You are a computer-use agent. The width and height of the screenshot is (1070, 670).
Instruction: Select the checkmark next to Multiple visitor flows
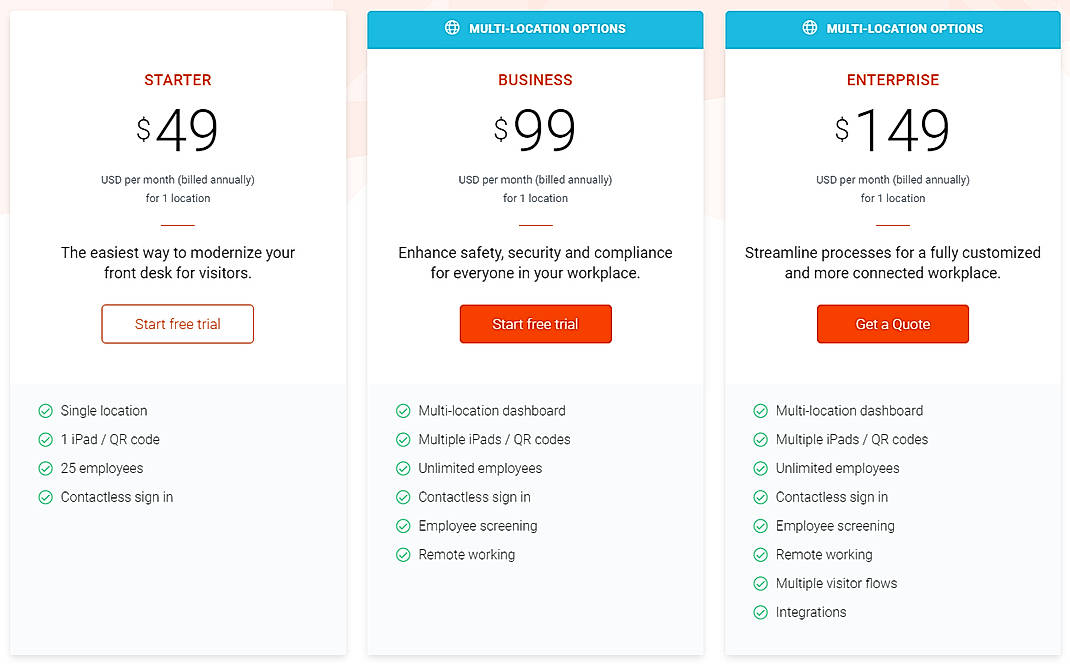(x=761, y=583)
